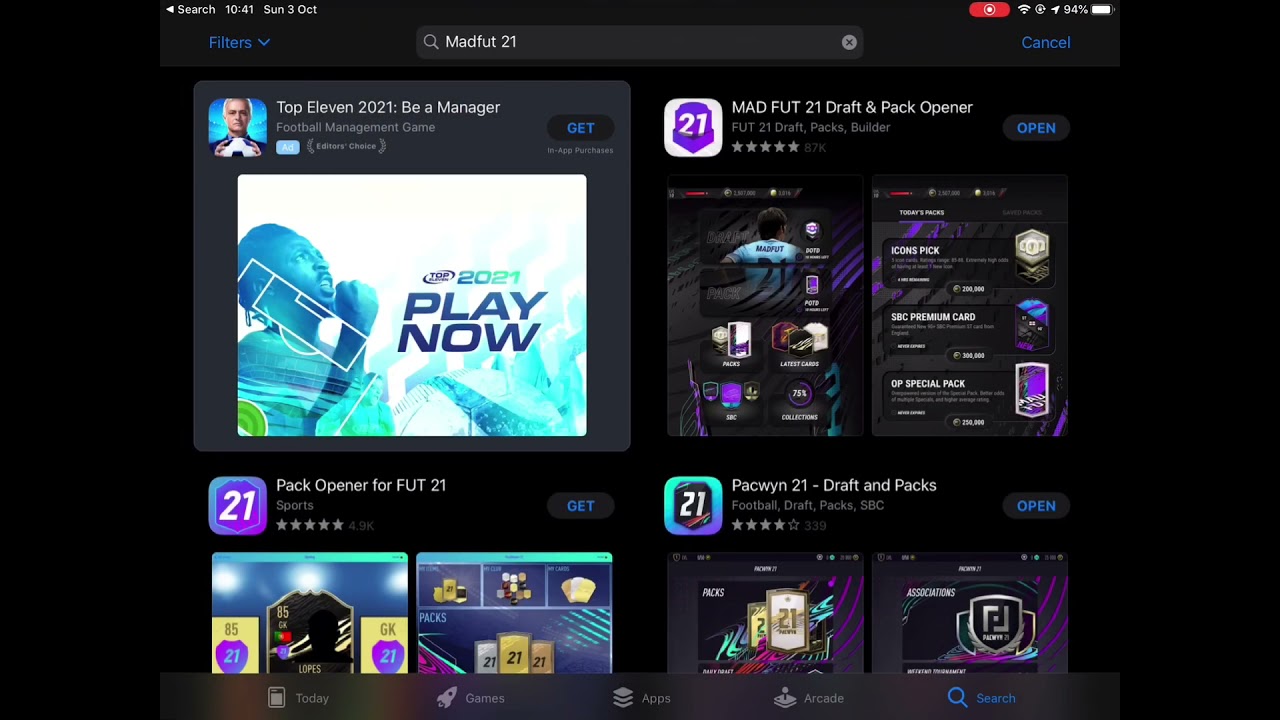Tap the search magnifier icon in search bar

coord(431,42)
